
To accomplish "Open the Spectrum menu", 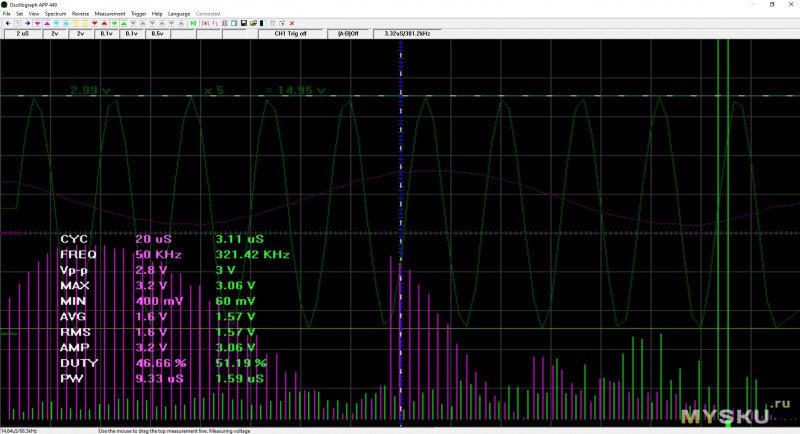I will coord(55,14).
